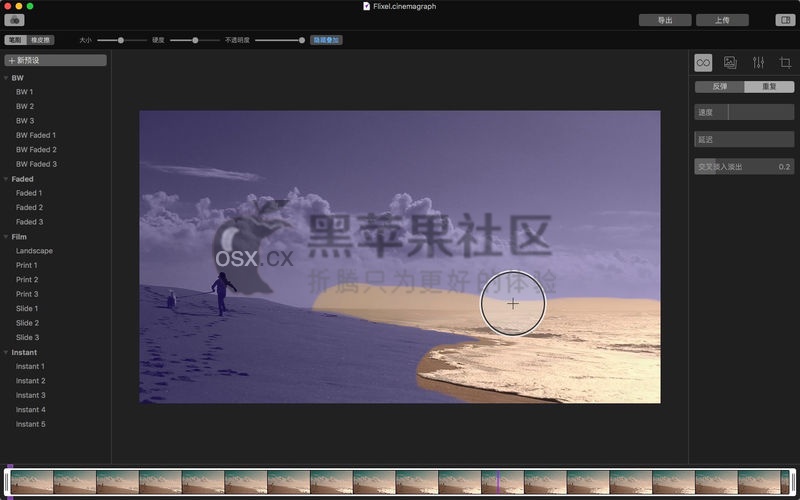Paint mask at the brush cursor circle
This screenshot has width=800, height=500.
(x=513, y=304)
